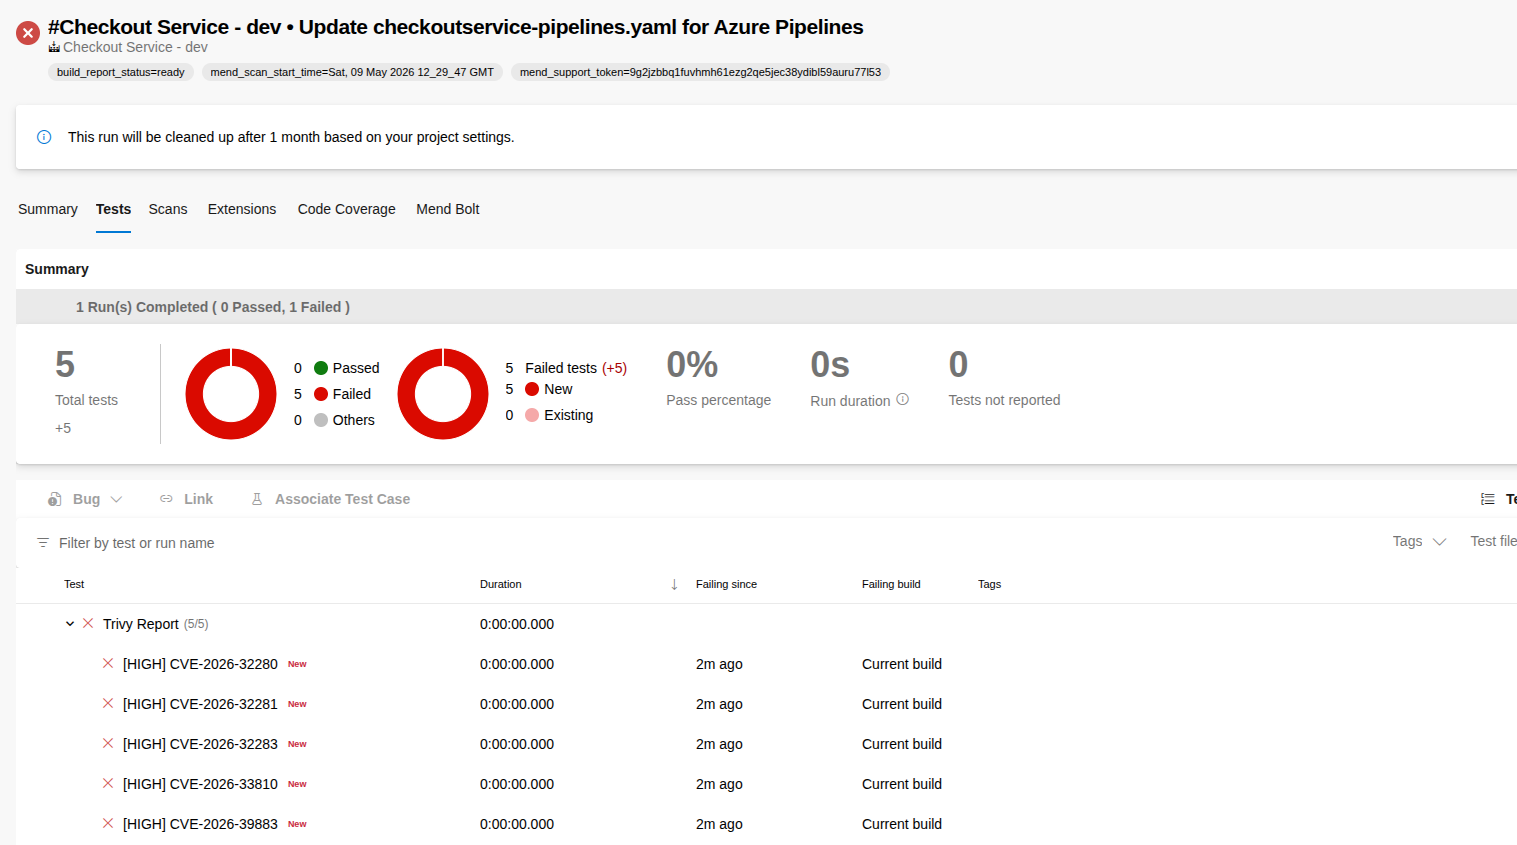
Task: Click the failed X icon on Trivy Report
Action: (x=88, y=624)
